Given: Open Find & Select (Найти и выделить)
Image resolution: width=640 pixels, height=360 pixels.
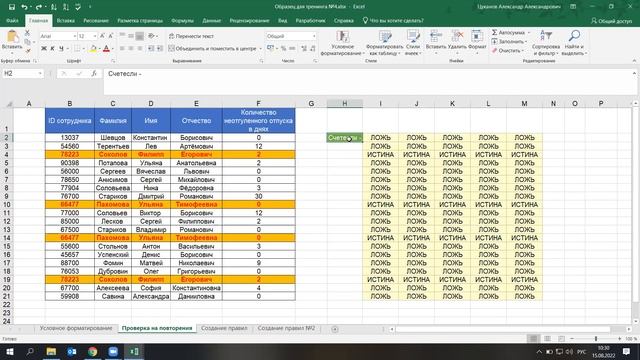Looking at the screenshot, I should coord(574,43).
